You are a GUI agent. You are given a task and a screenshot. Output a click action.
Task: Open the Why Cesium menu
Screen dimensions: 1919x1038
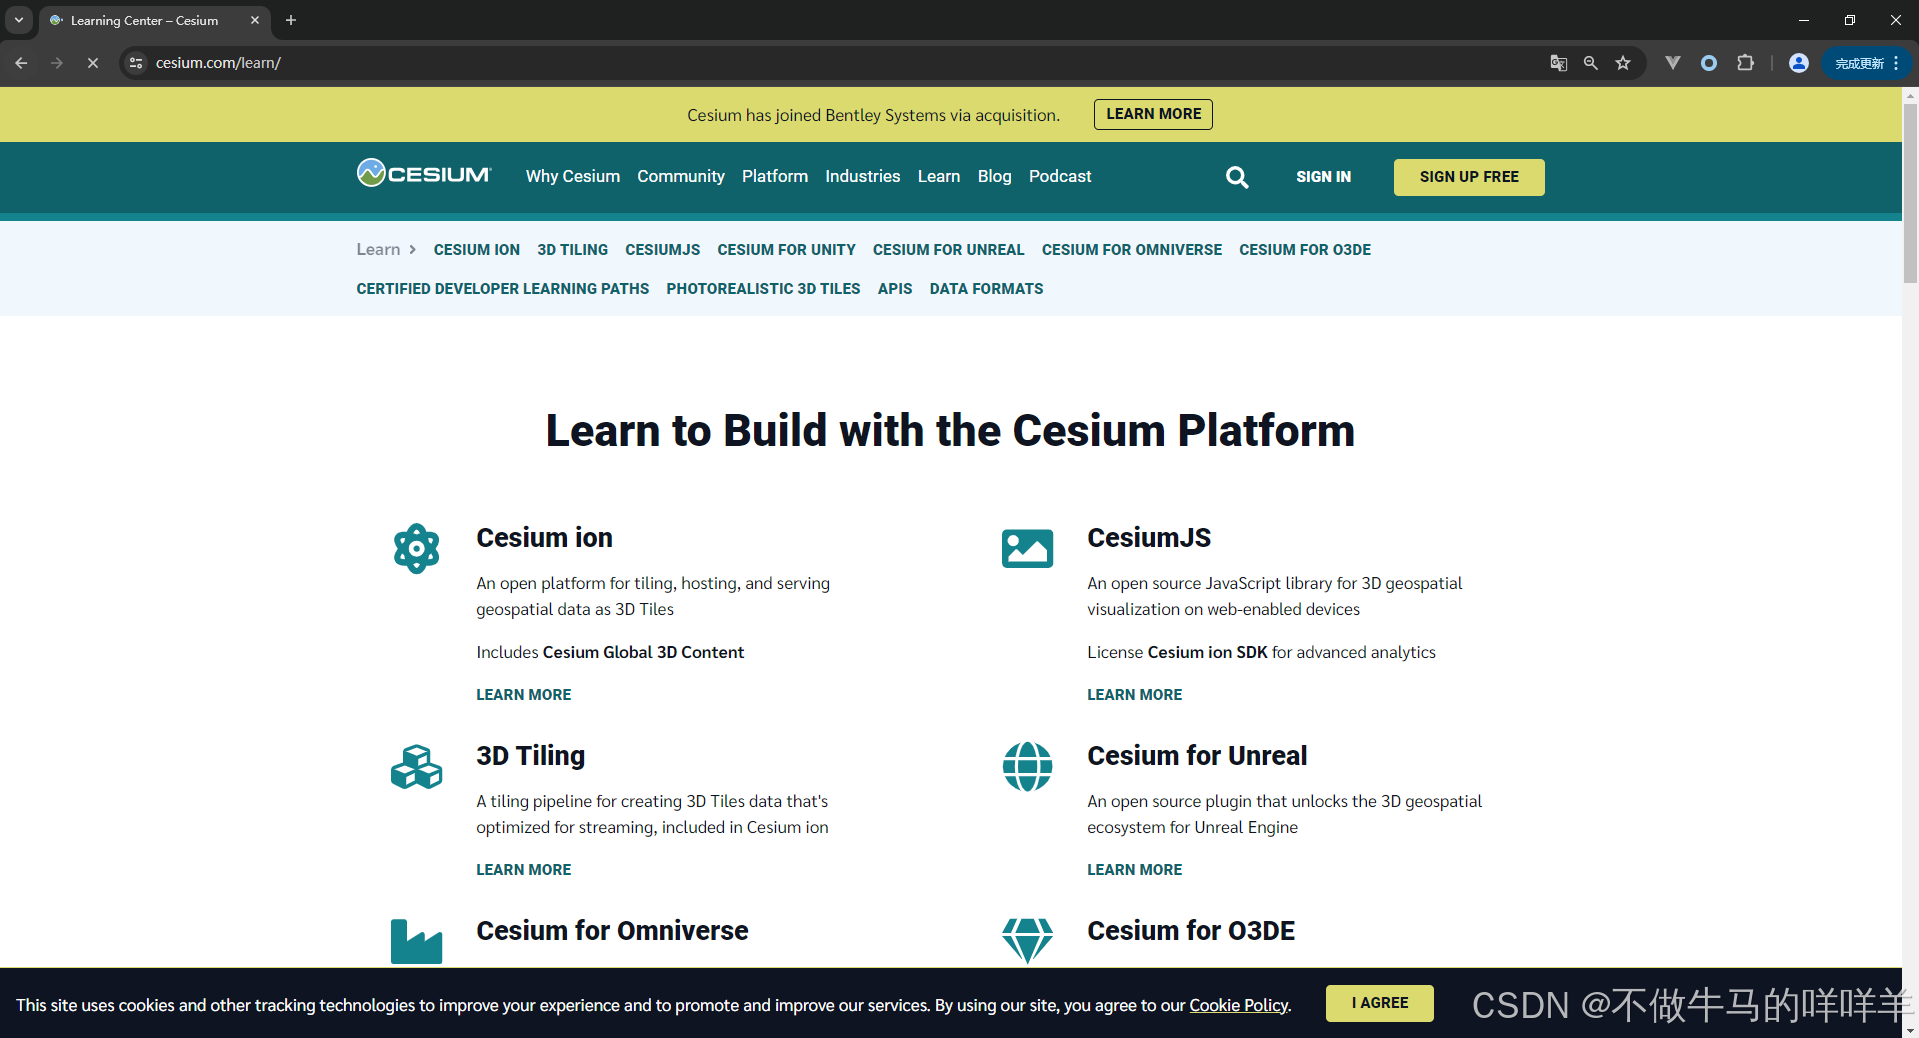click(573, 176)
